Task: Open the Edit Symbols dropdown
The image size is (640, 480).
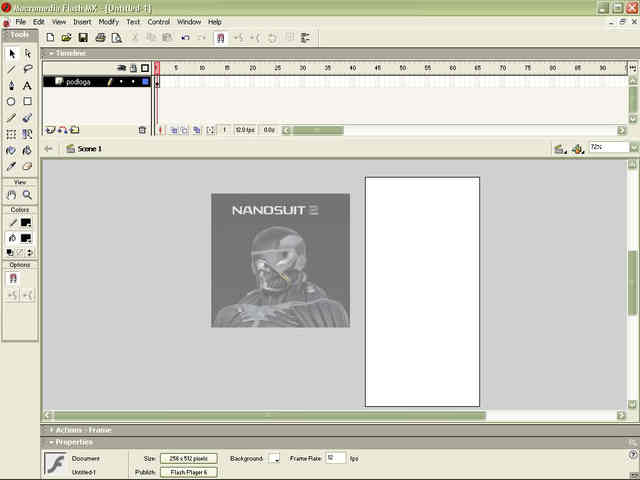Action: click(x=578, y=149)
